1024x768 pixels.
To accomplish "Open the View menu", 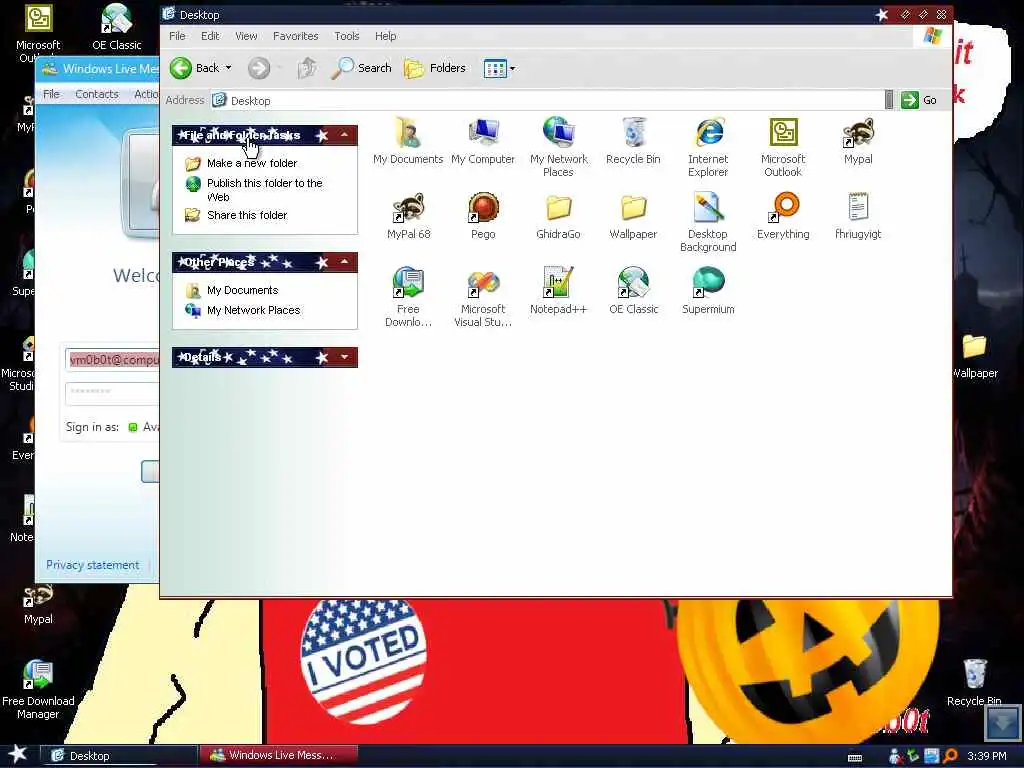I will point(246,36).
